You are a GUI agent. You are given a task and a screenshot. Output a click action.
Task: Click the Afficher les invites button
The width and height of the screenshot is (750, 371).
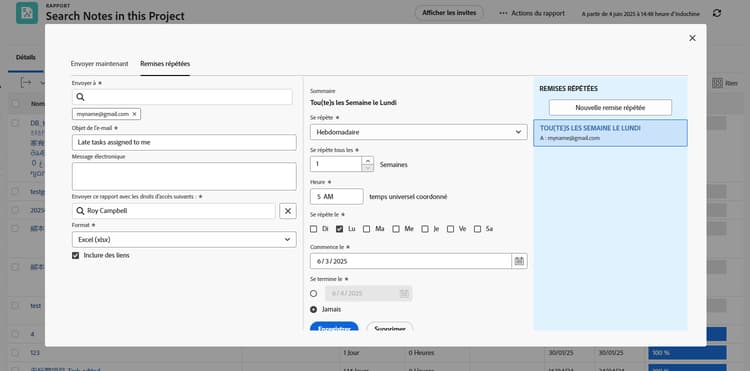pyautogui.click(x=449, y=13)
